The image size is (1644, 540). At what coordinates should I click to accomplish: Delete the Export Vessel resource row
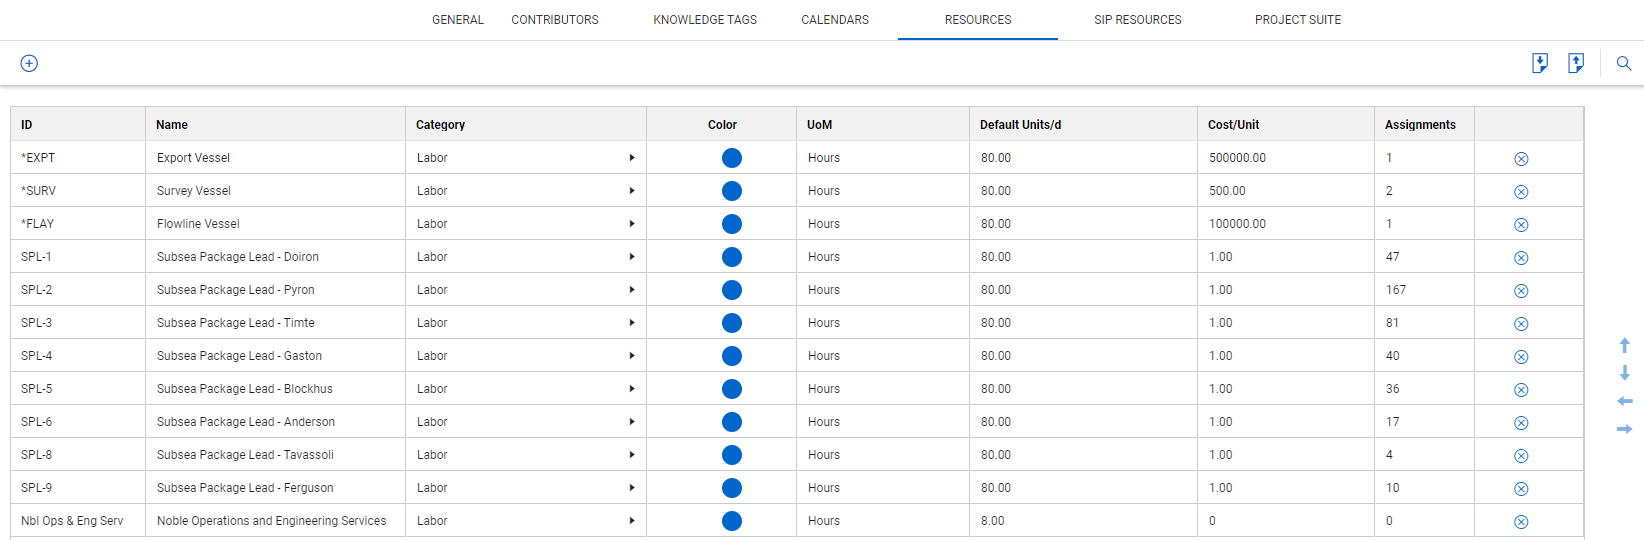pyautogui.click(x=1521, y=159)
